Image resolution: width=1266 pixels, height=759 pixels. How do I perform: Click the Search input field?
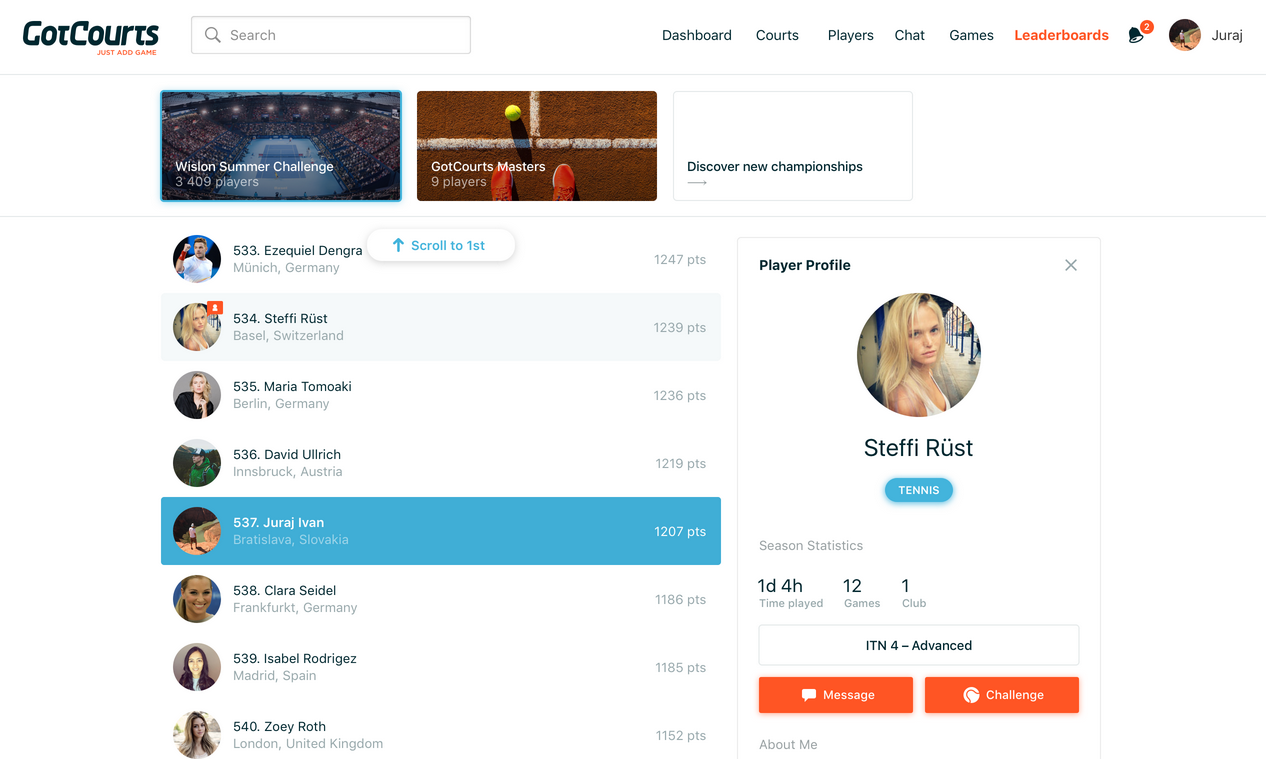pos(331,35)
